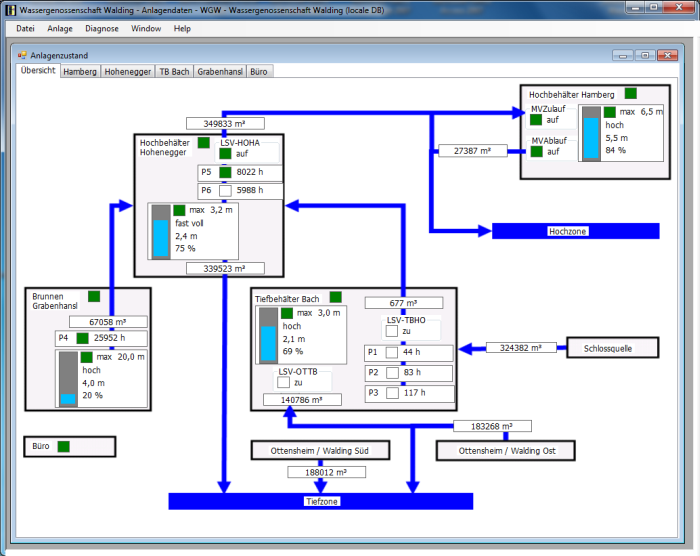Image resolution: width=700 pixels, height=556 pixels.
Task: Open the Diagnose menu
Action: tap(101, 29)
